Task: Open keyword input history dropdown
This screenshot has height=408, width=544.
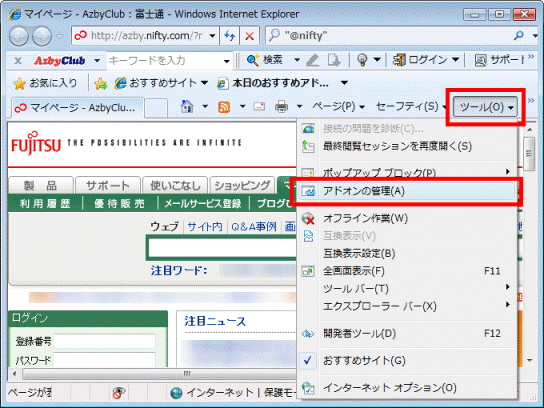Action: (227, 61)
